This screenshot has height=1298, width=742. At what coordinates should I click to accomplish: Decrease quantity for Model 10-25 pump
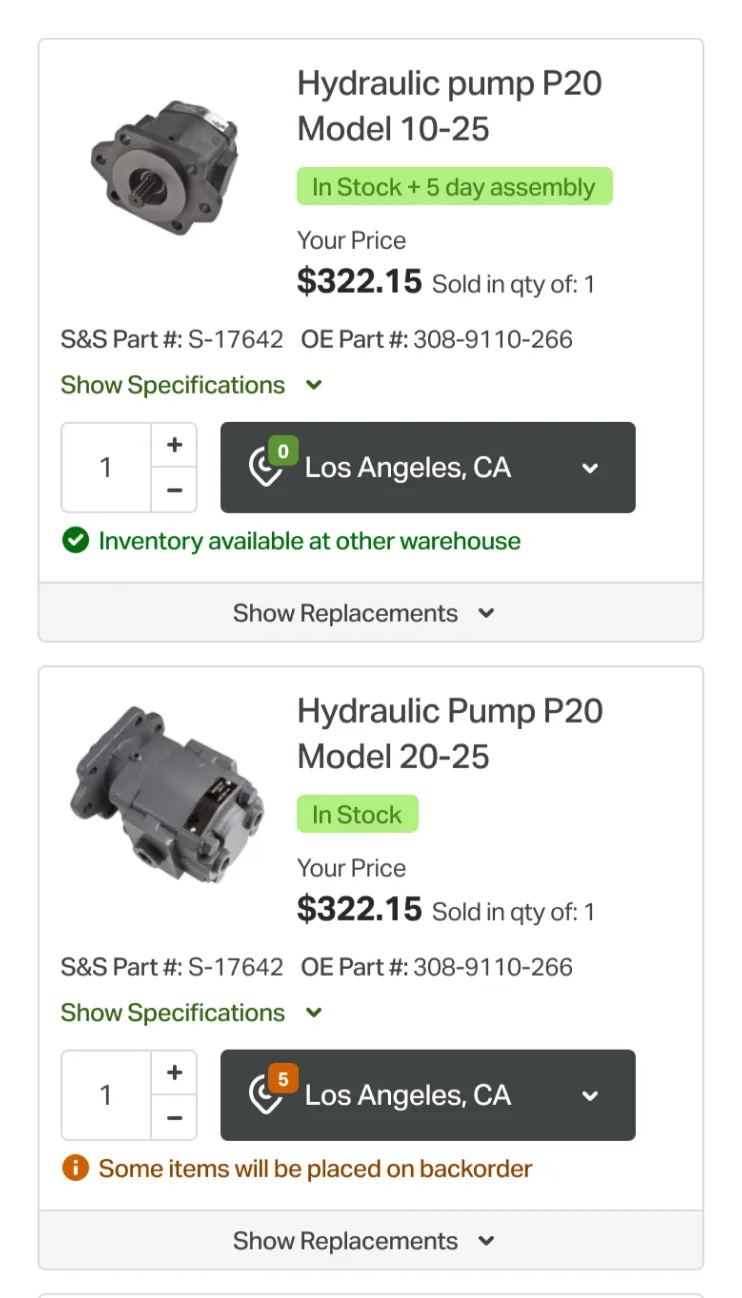(x=174, y=490)
